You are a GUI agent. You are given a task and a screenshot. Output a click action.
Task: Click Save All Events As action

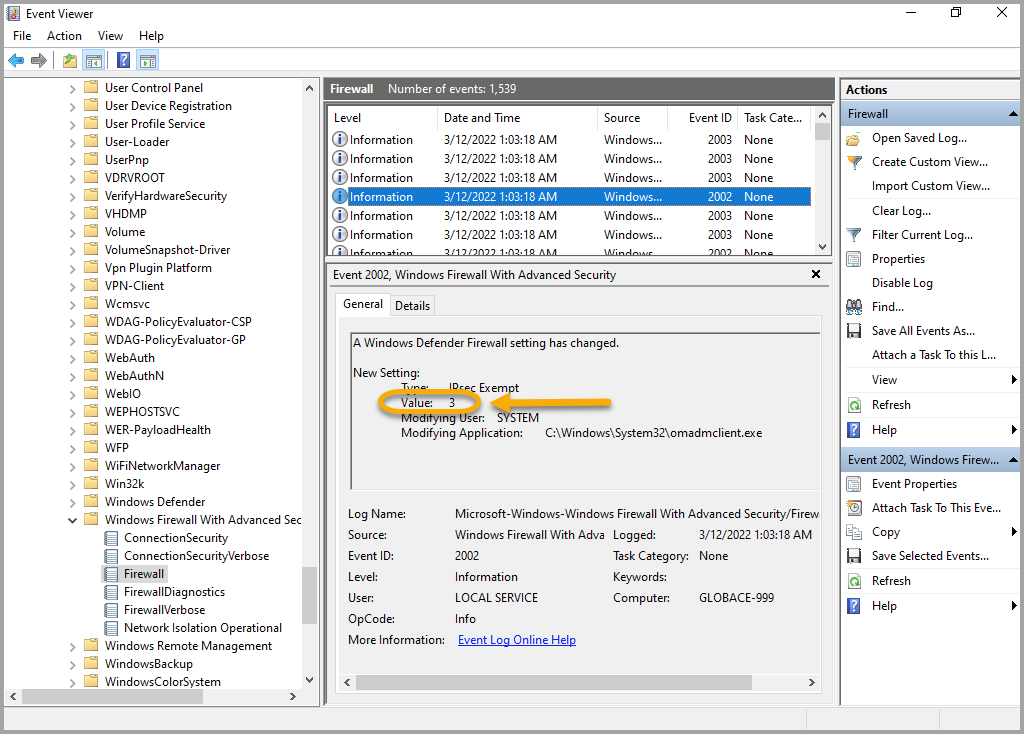point(922,331)
